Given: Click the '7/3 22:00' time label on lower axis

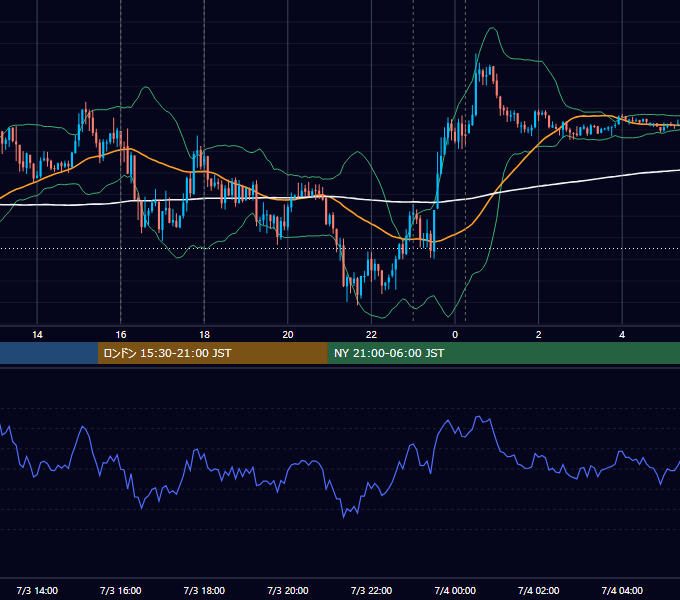Looking at the screenshot, I should tap(371, 590).
